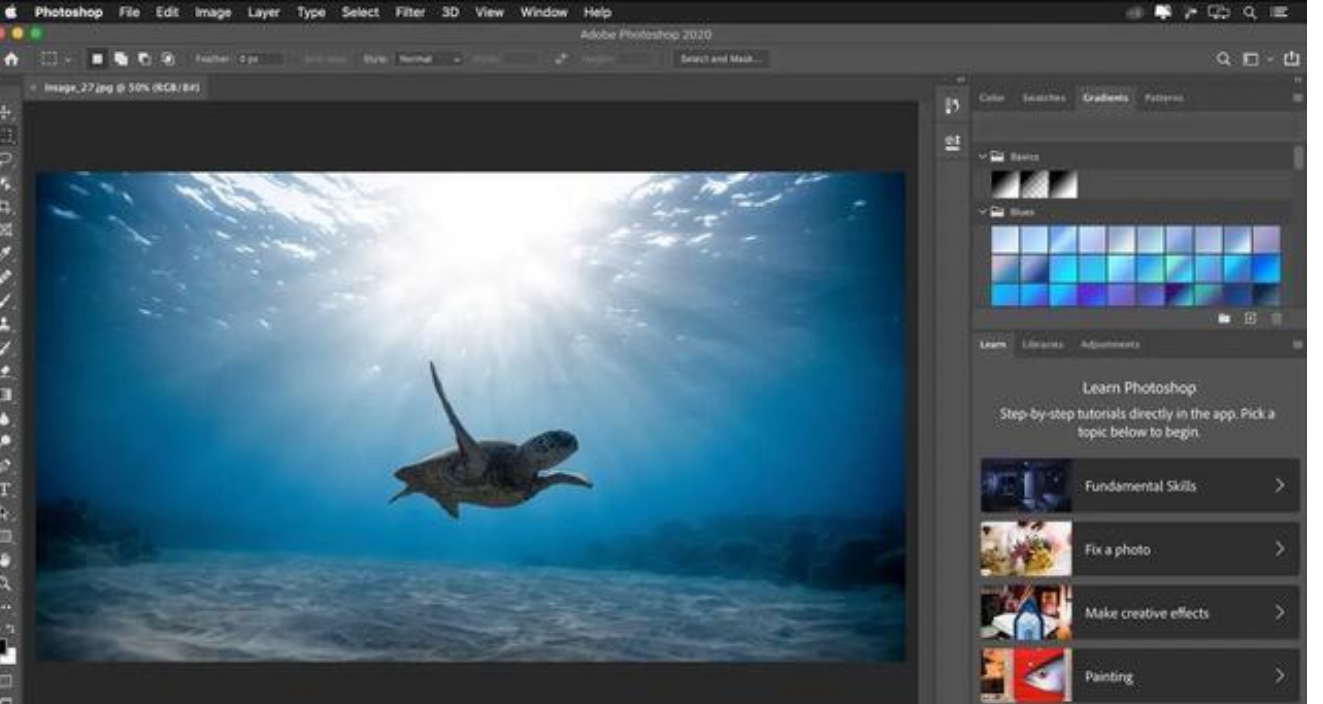Select the Zoom tool in toolbar

6,583
